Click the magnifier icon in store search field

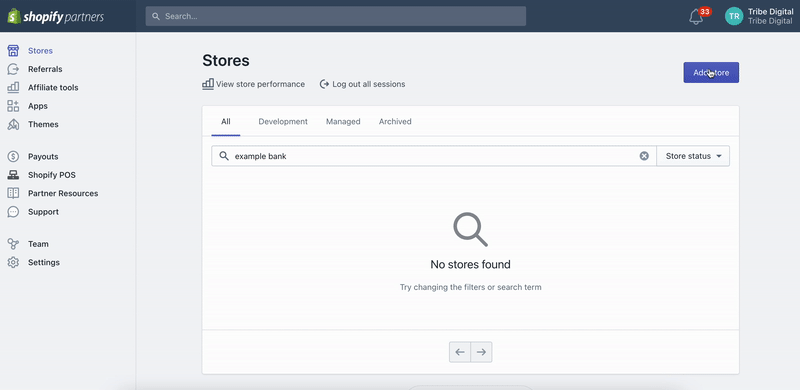(x=223, y=156)
